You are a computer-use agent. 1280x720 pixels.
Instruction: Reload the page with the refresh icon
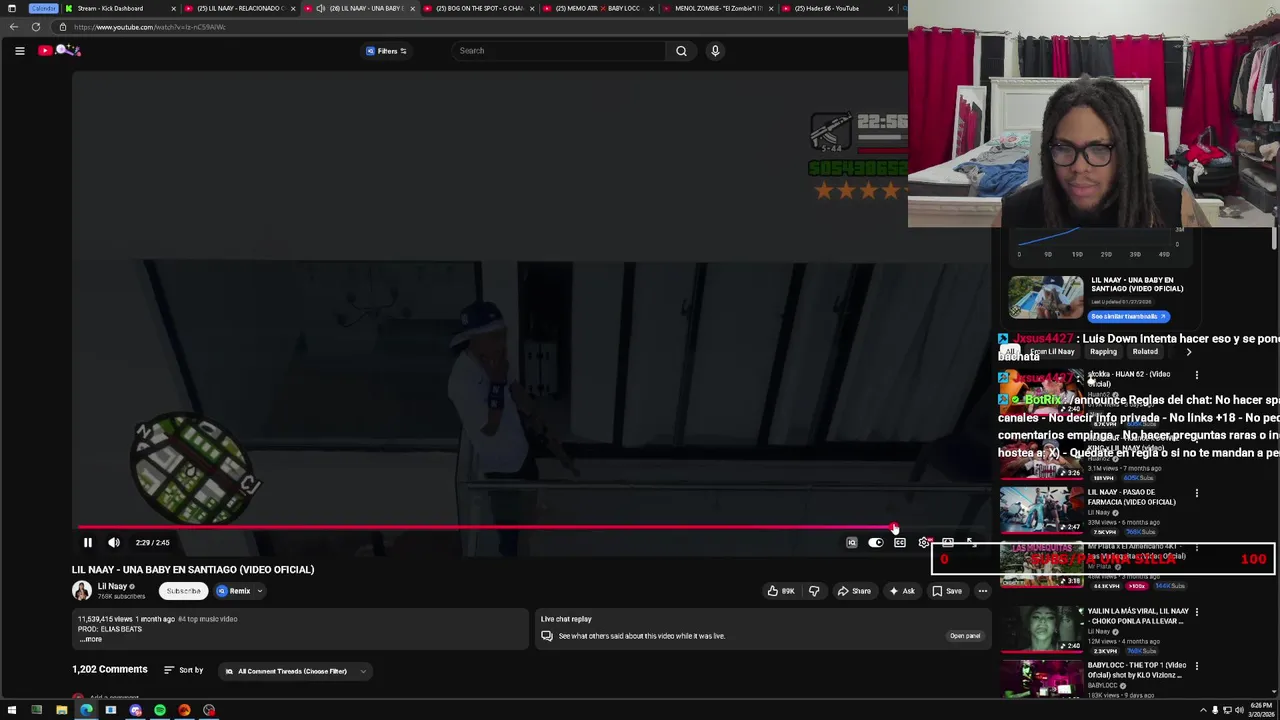click(x=36, y=27)
